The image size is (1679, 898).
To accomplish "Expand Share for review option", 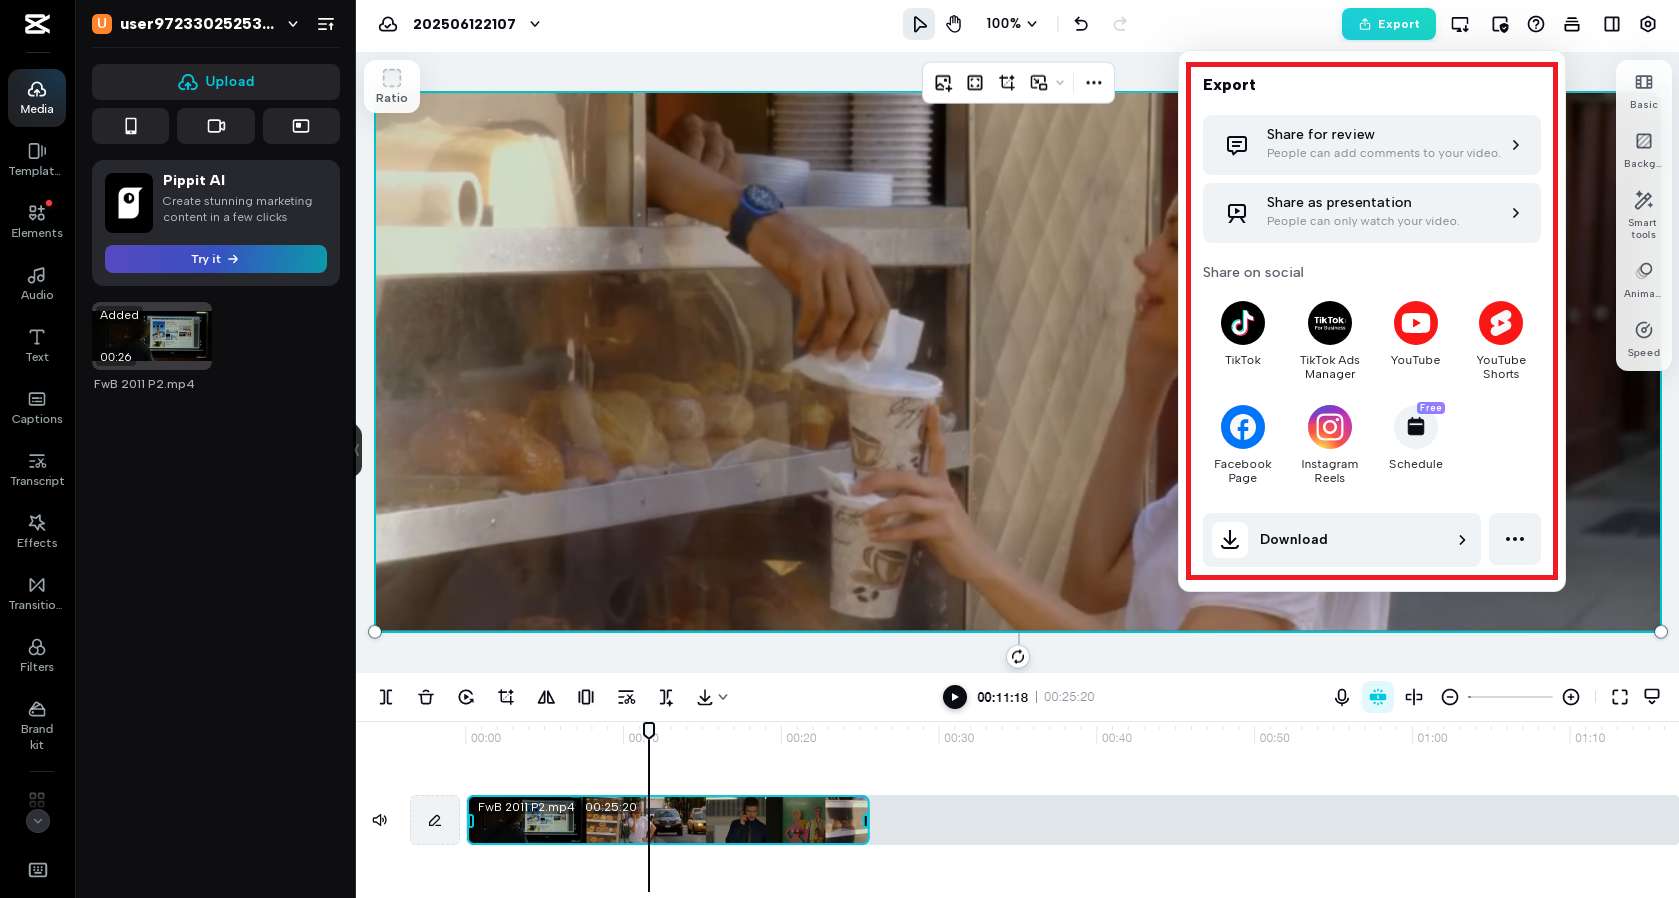I will point(1371,145).
